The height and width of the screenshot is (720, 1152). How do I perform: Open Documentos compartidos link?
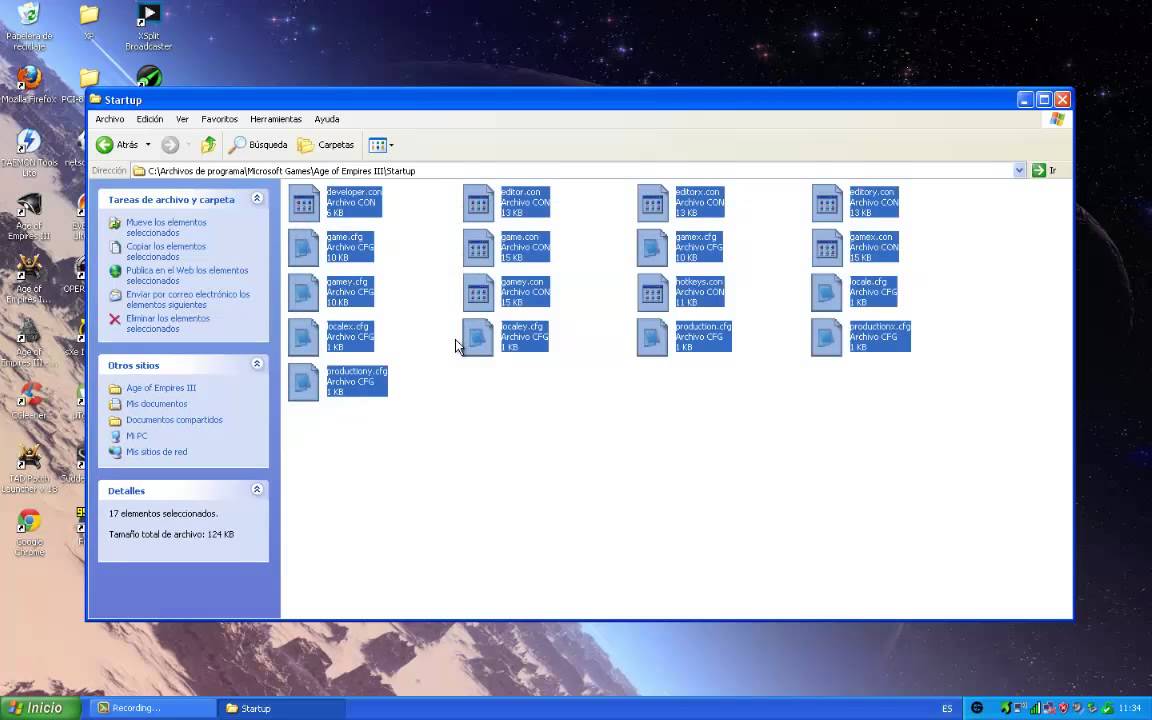(x=174, y=420)
